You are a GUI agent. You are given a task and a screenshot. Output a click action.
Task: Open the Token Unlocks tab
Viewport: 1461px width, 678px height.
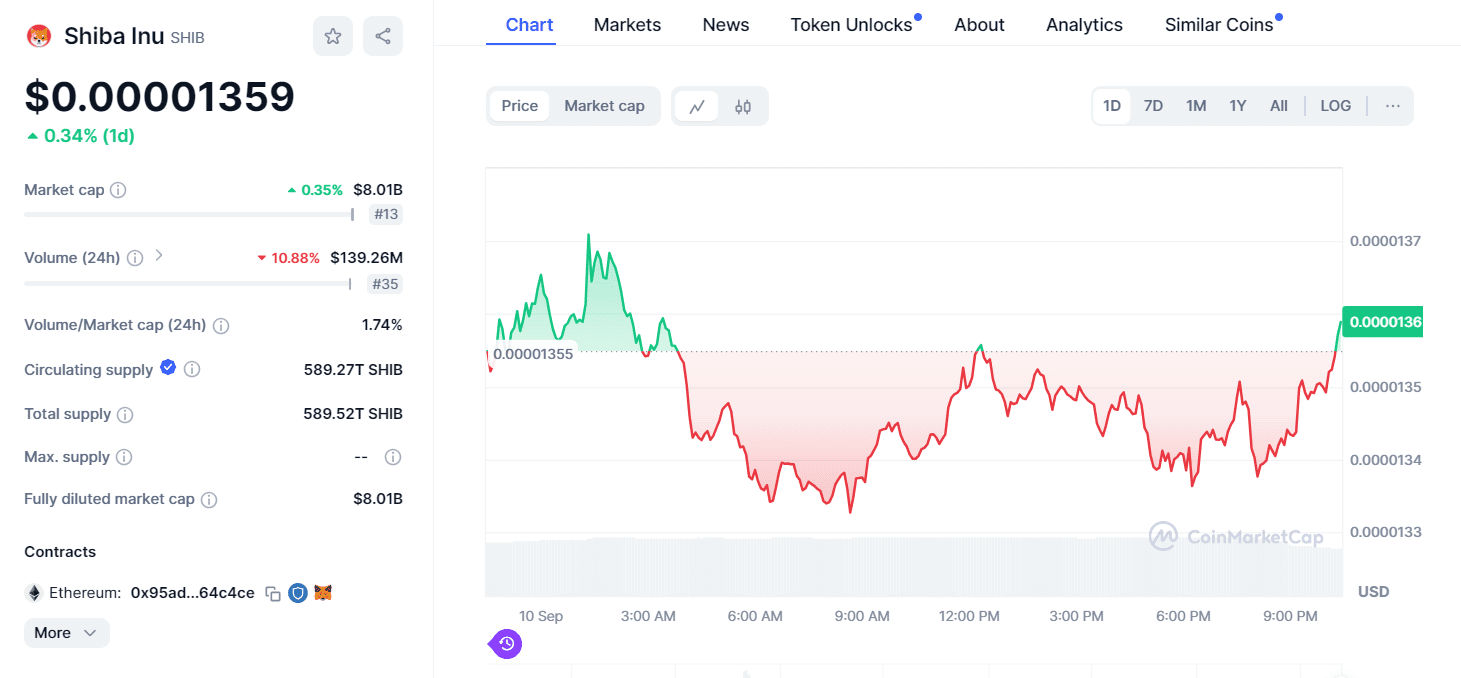coord(852,24)
